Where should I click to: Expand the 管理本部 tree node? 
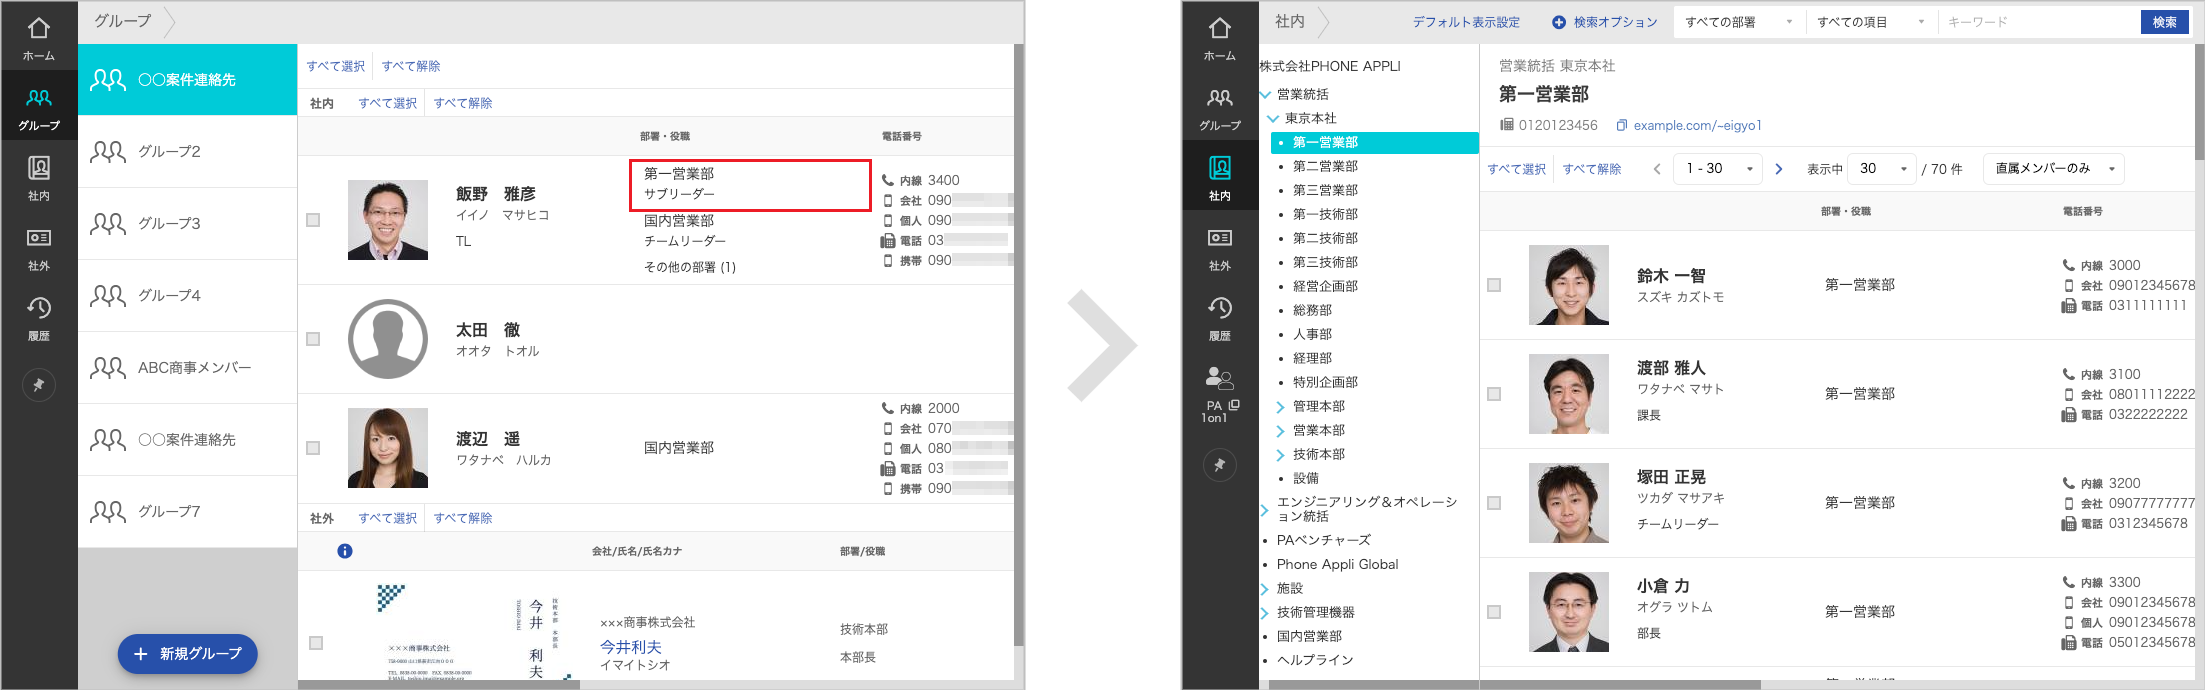coord(1280,407)
